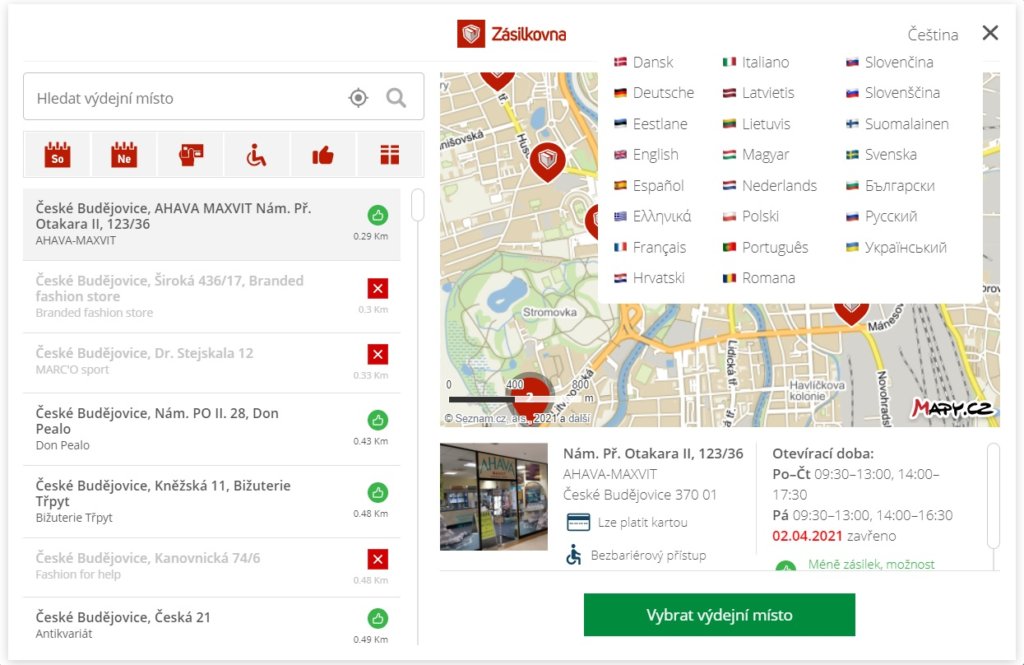Focus the Hledat výdejní místo search field

click(x=223, y=97)
